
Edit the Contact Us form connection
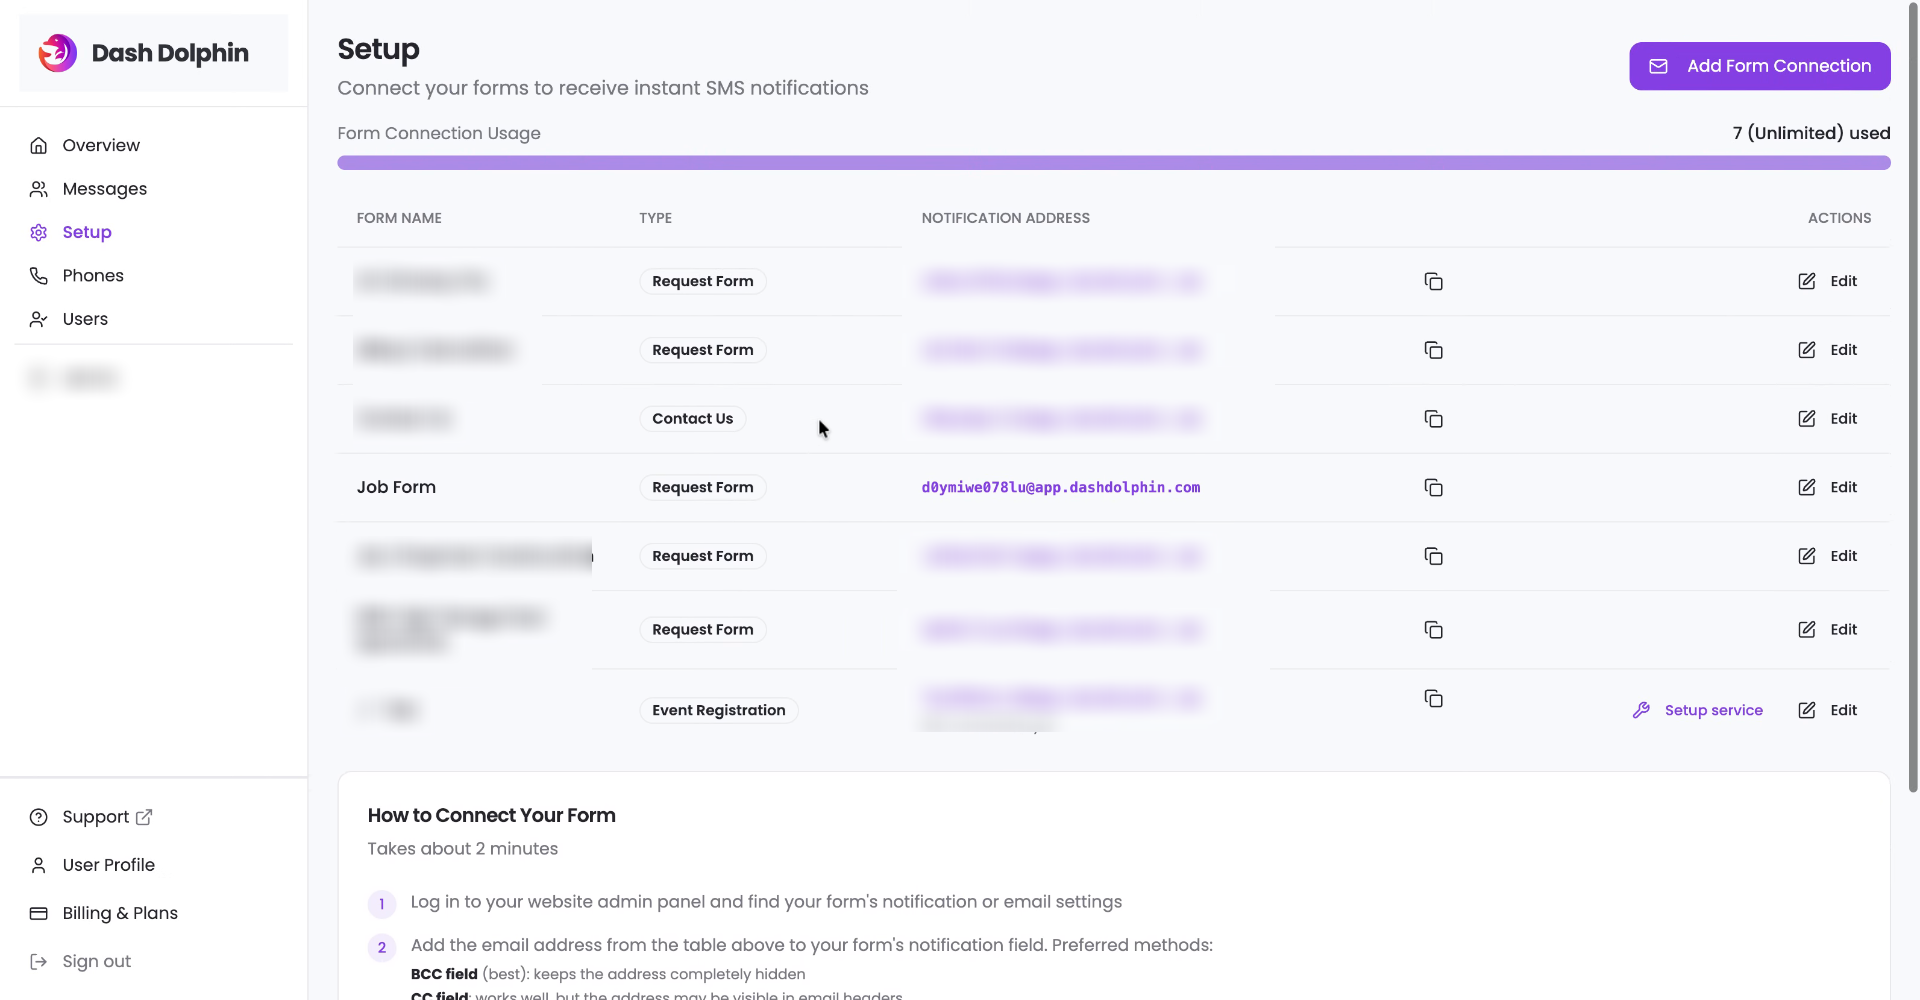[1827, 419]
